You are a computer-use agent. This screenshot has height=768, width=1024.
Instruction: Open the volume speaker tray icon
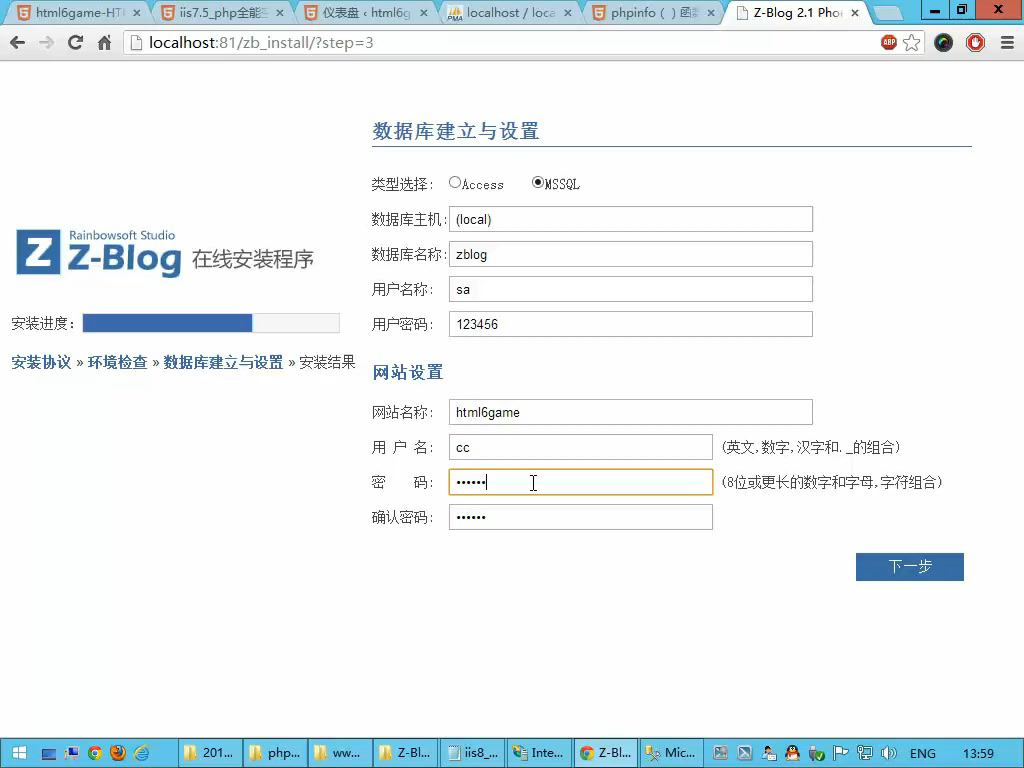pyautogui.click(x=888, y=753)
